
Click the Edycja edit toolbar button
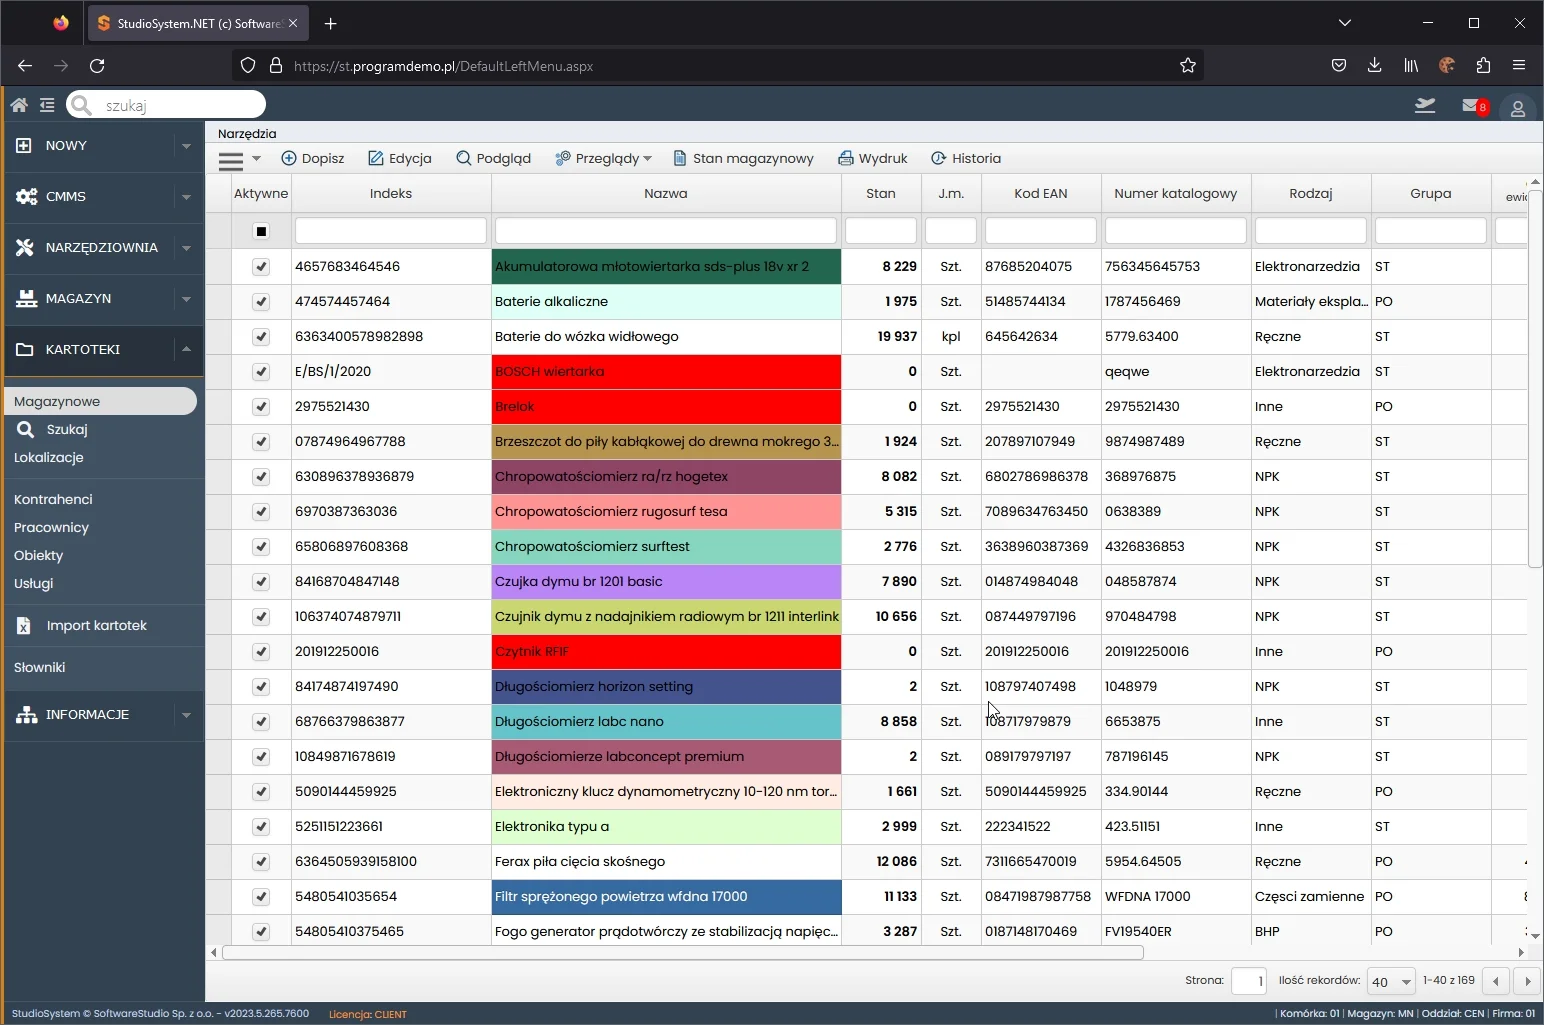[400, 158]
